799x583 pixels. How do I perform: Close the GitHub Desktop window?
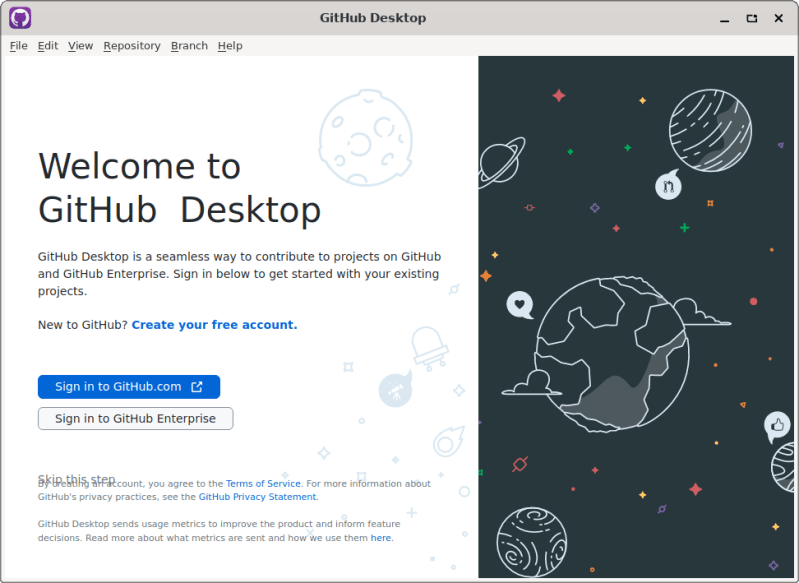pos(779,18)
